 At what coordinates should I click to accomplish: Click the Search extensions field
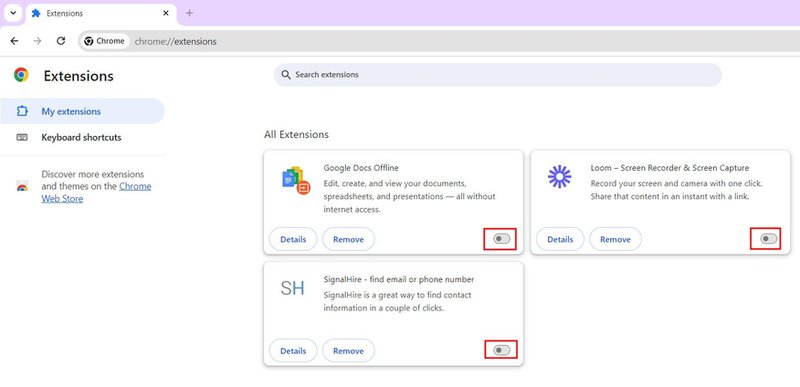tap(497, 75)
